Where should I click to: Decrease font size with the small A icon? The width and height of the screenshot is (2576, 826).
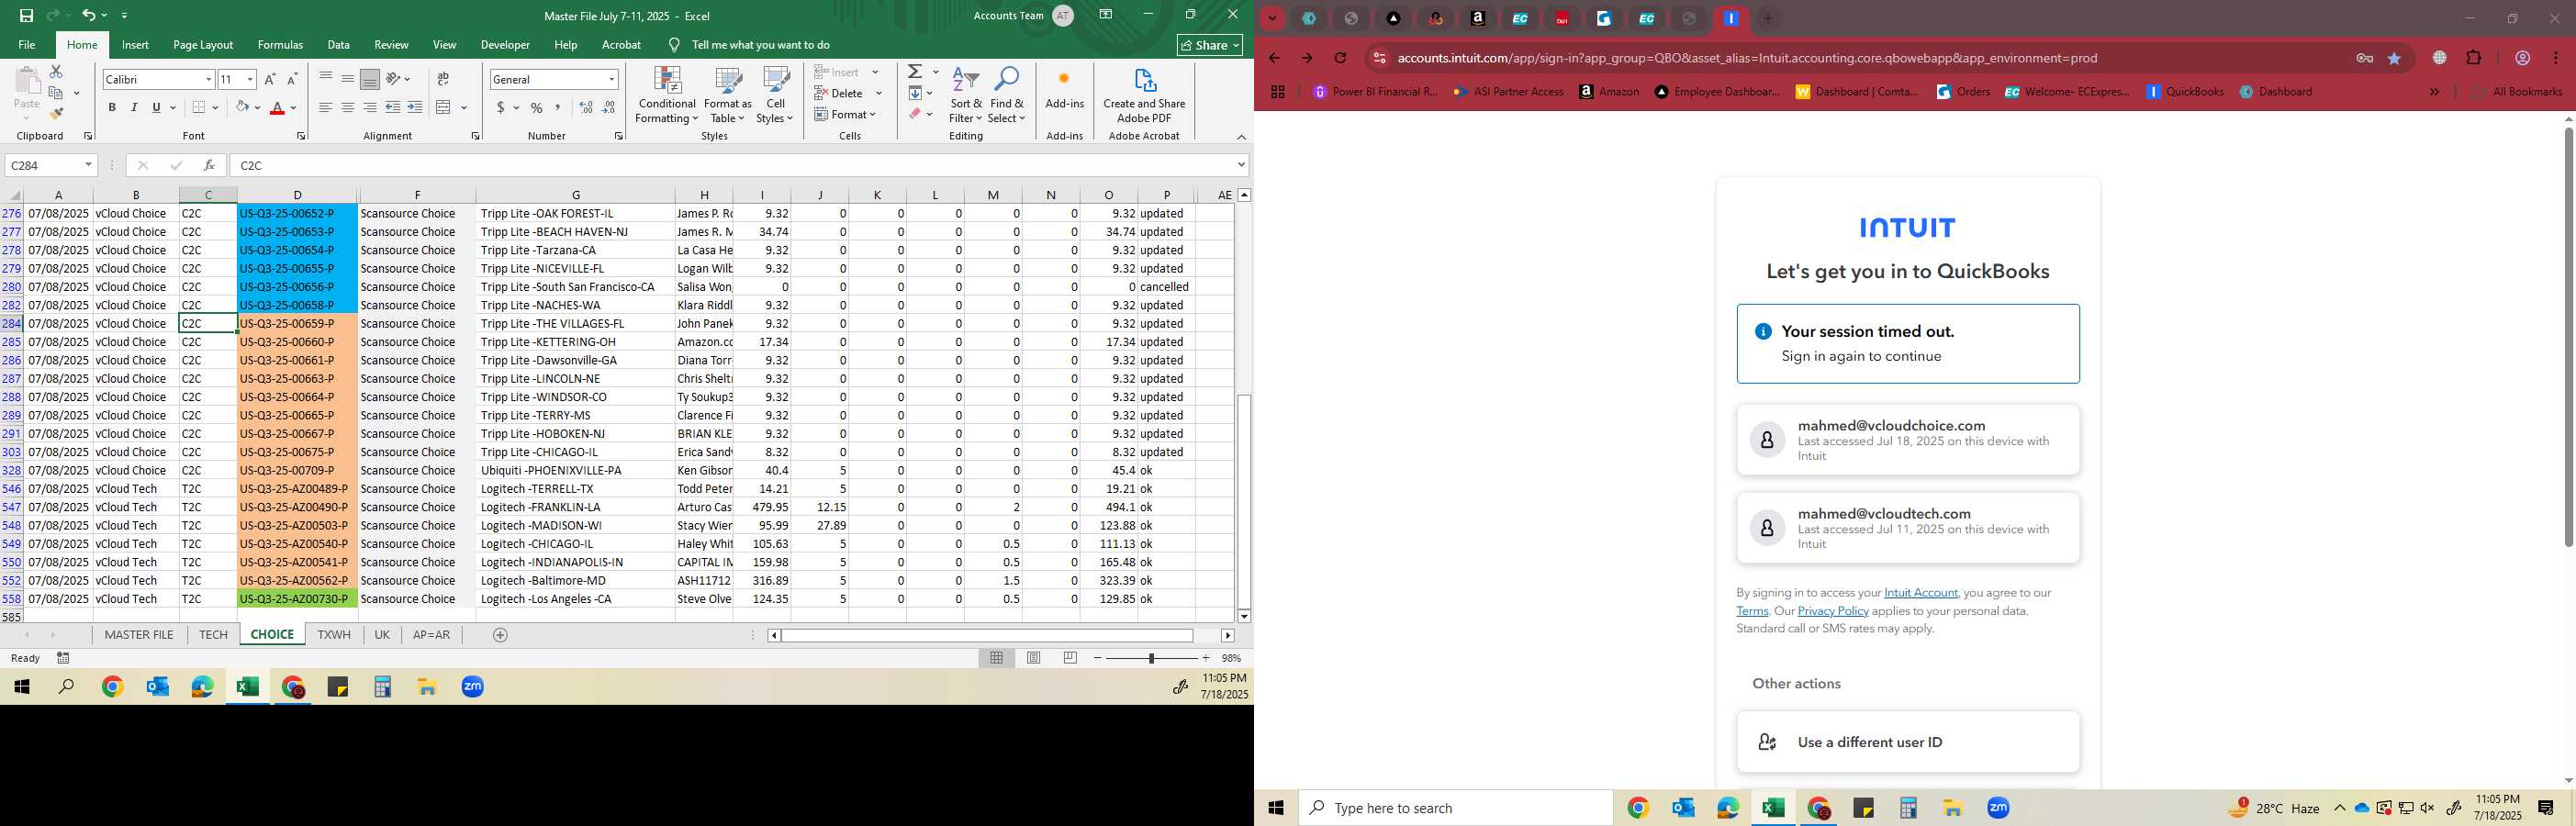pyautogui.click(x=292, y=79)
